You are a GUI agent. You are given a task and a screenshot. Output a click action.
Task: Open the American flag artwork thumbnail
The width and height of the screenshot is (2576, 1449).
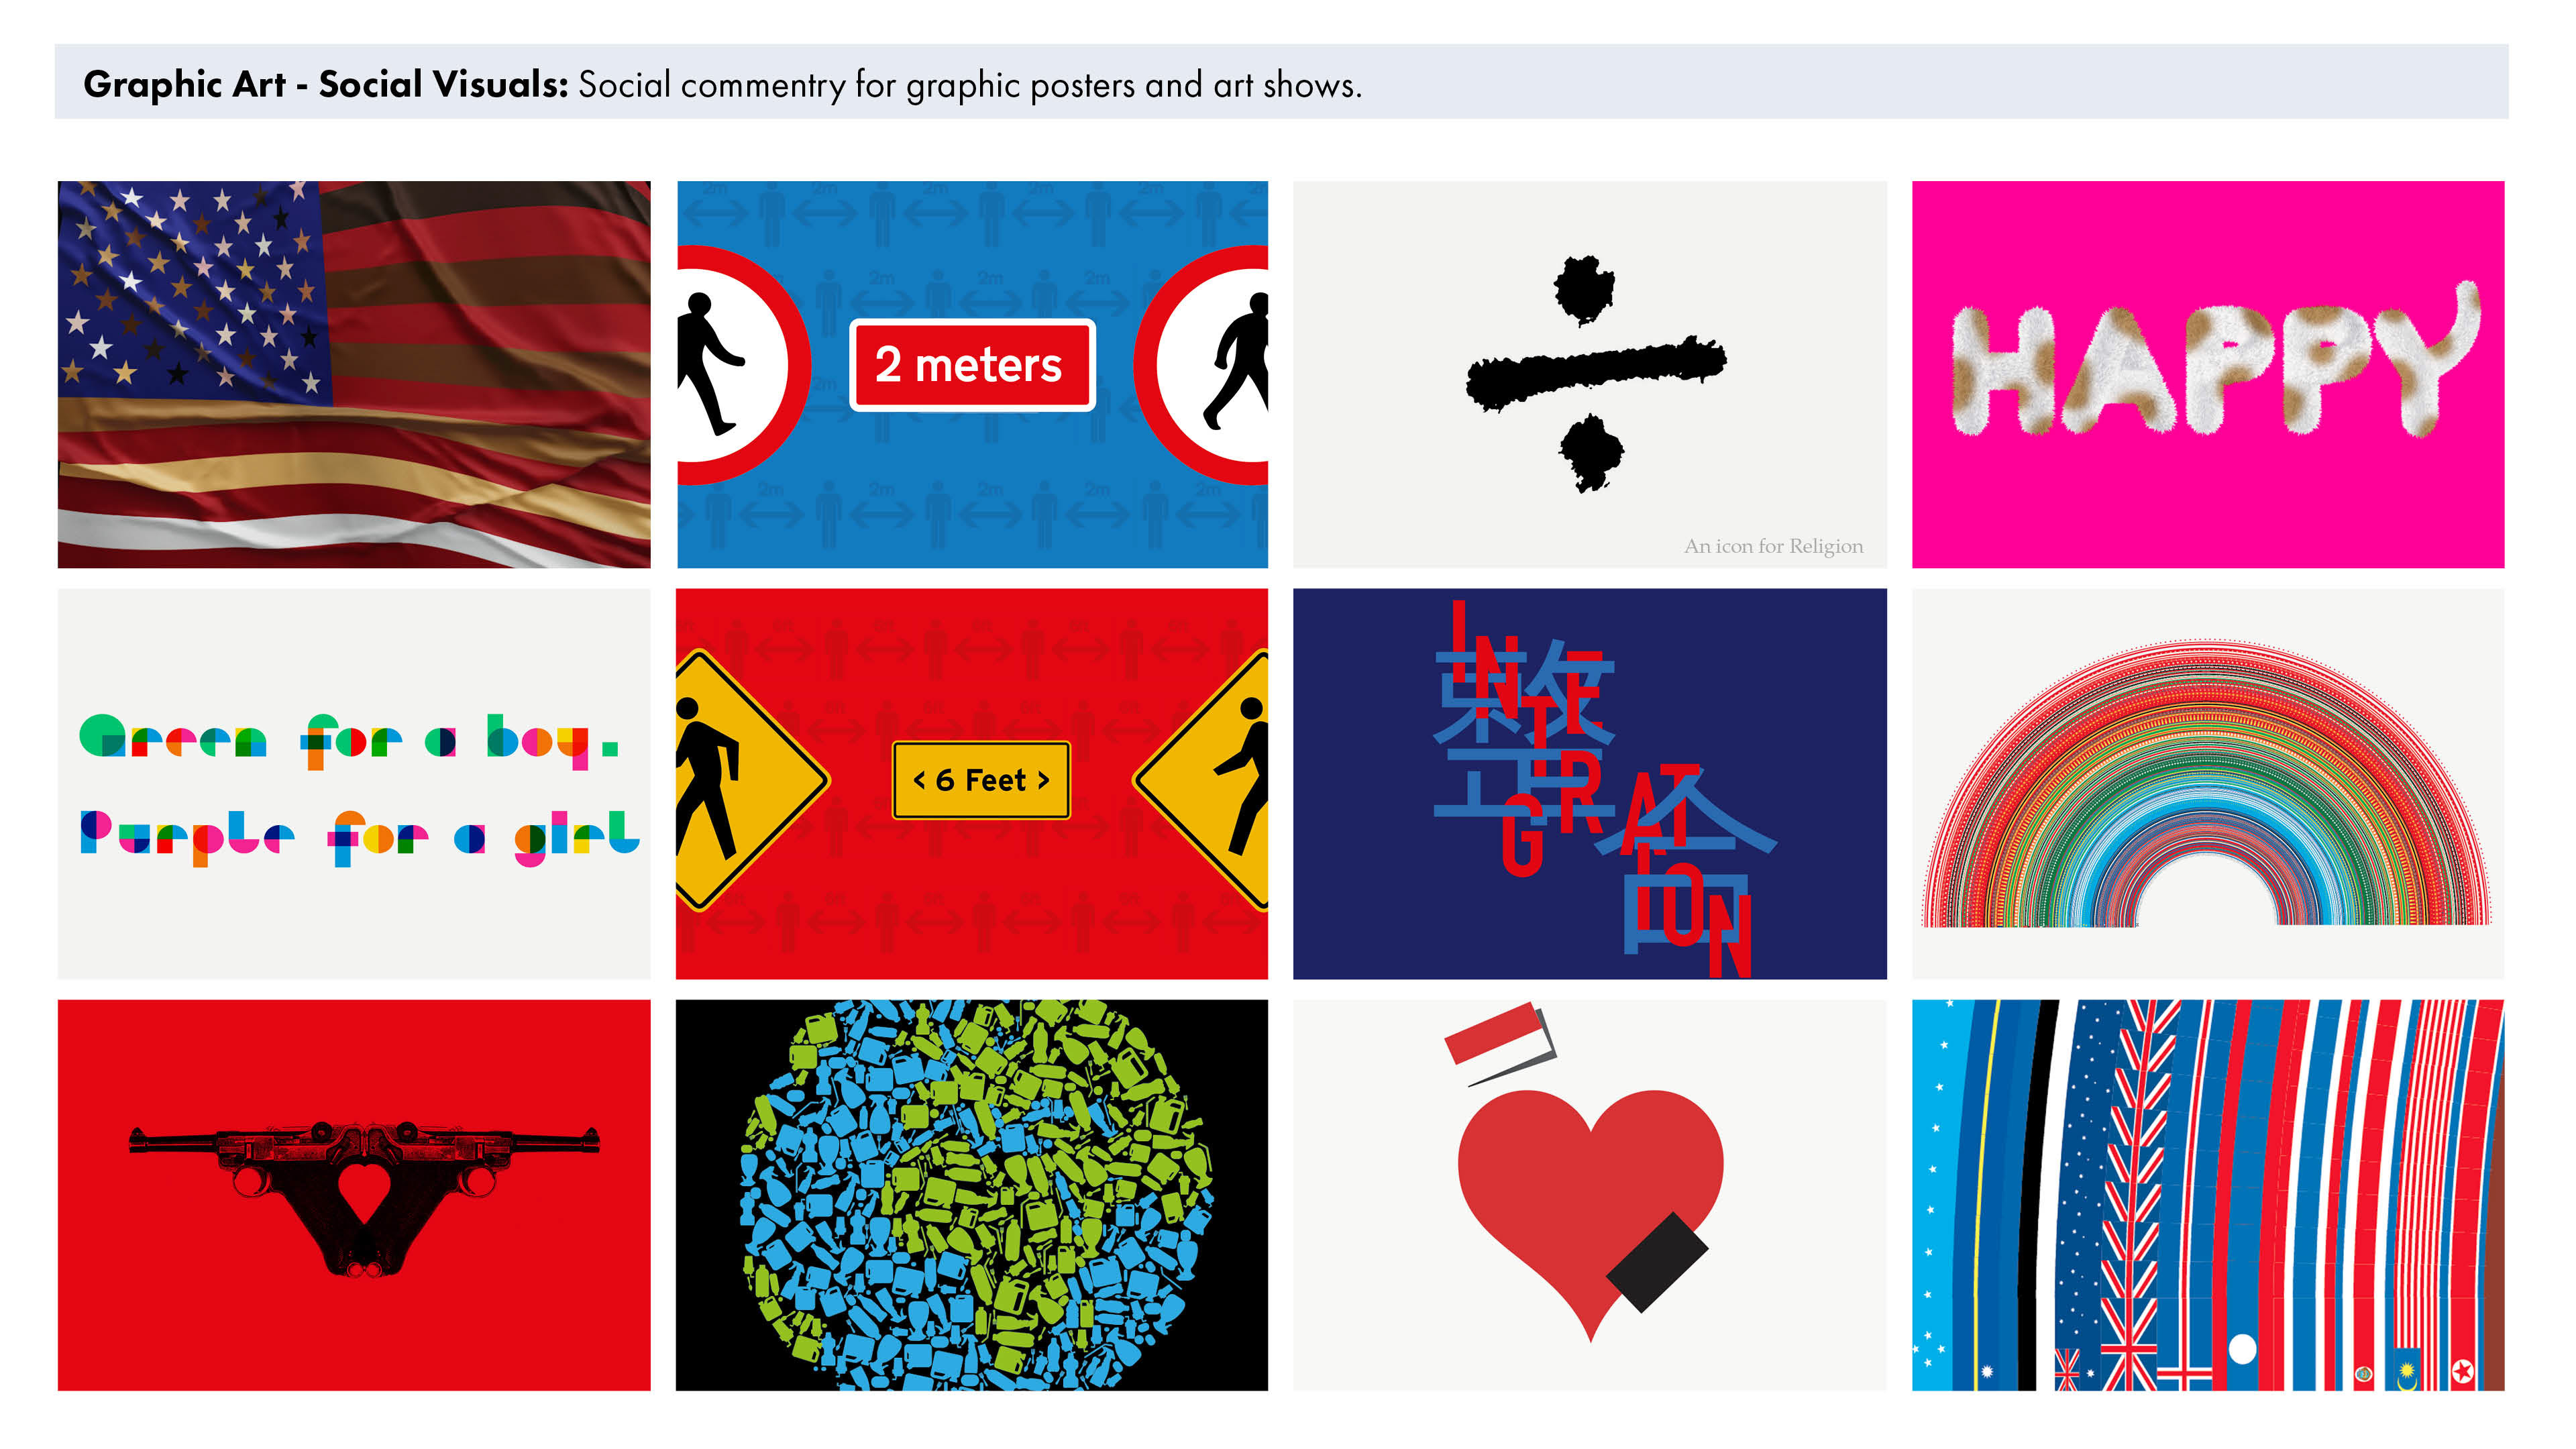(354, 374)
